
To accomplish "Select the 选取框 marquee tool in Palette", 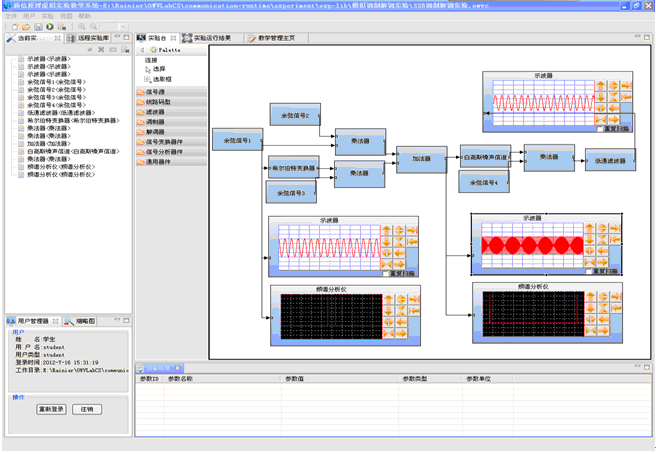I will pos(160,77).
